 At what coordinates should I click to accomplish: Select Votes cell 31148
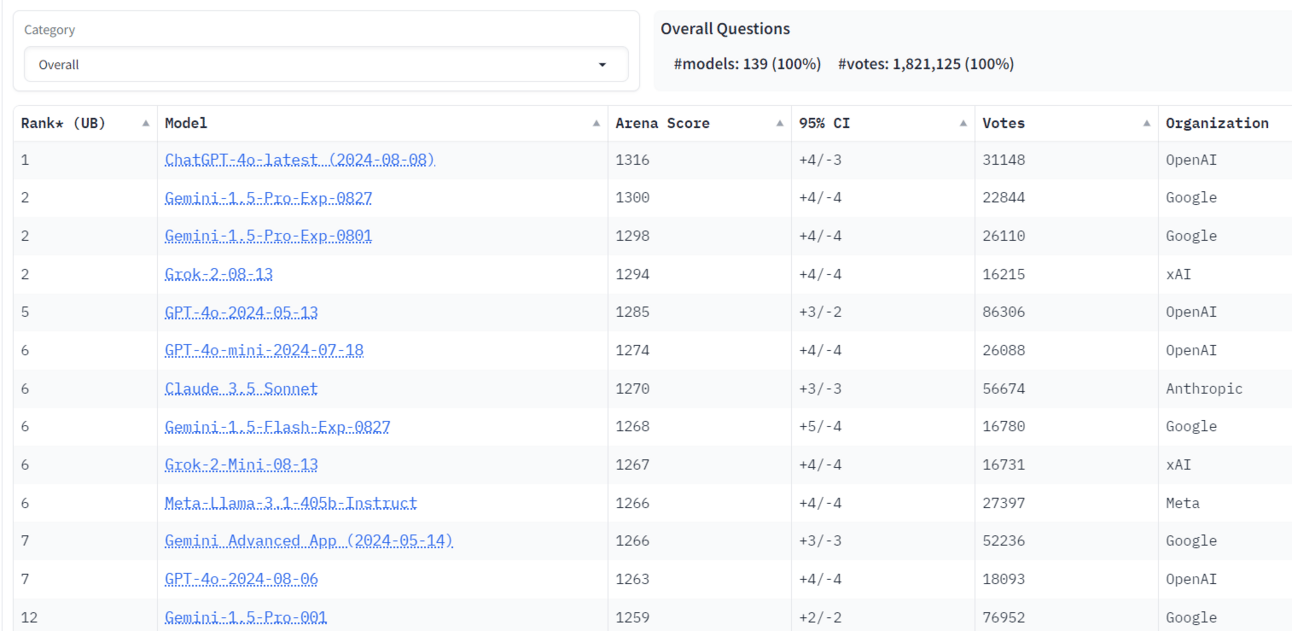point(1066,160)
